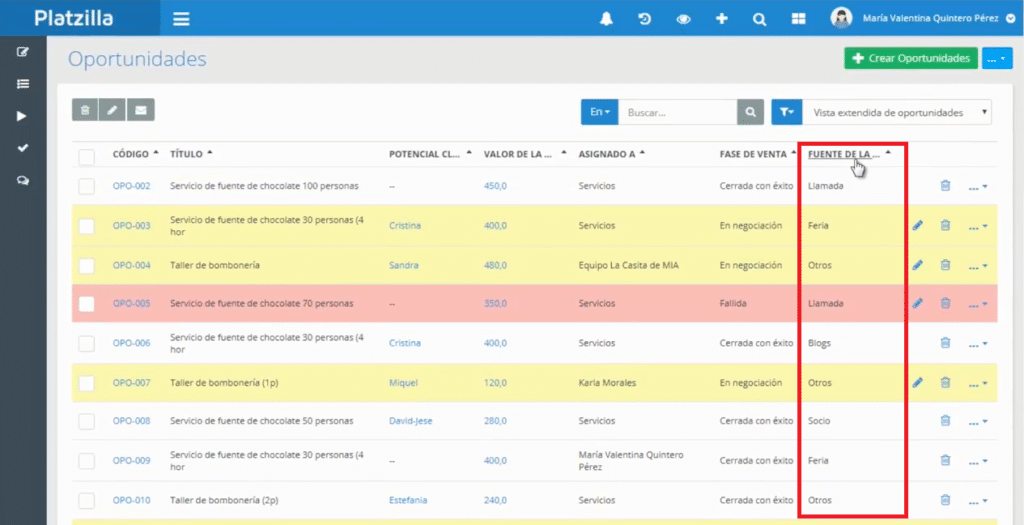The width and height of the screenshot is (1024, 525).
Task: Open the filter funnel dropdown
Action: (x=787, y=112)
